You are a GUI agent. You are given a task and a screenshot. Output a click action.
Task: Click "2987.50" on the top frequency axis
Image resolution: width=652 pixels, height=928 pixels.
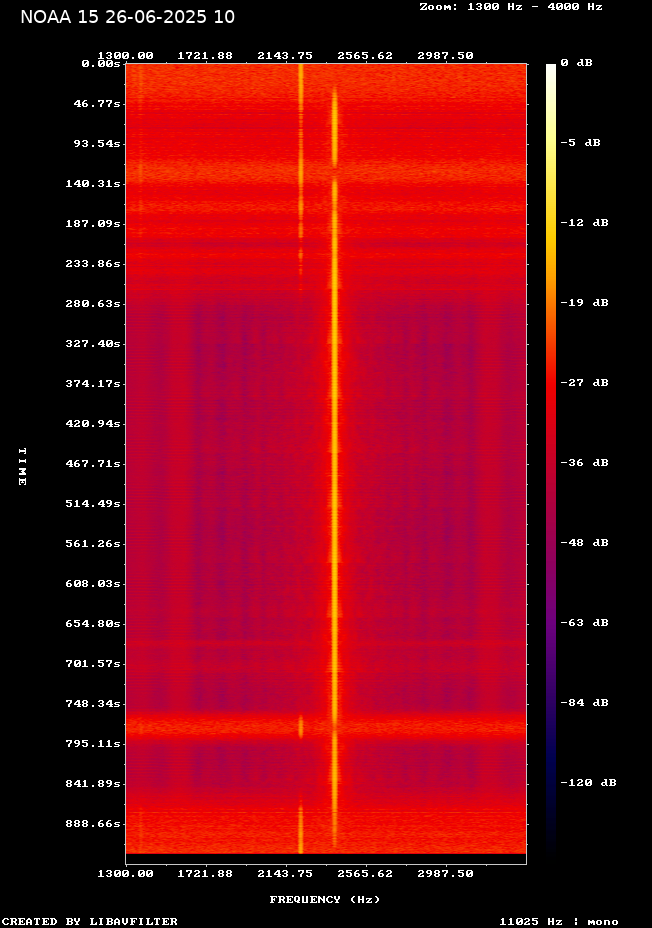(446, 56)
